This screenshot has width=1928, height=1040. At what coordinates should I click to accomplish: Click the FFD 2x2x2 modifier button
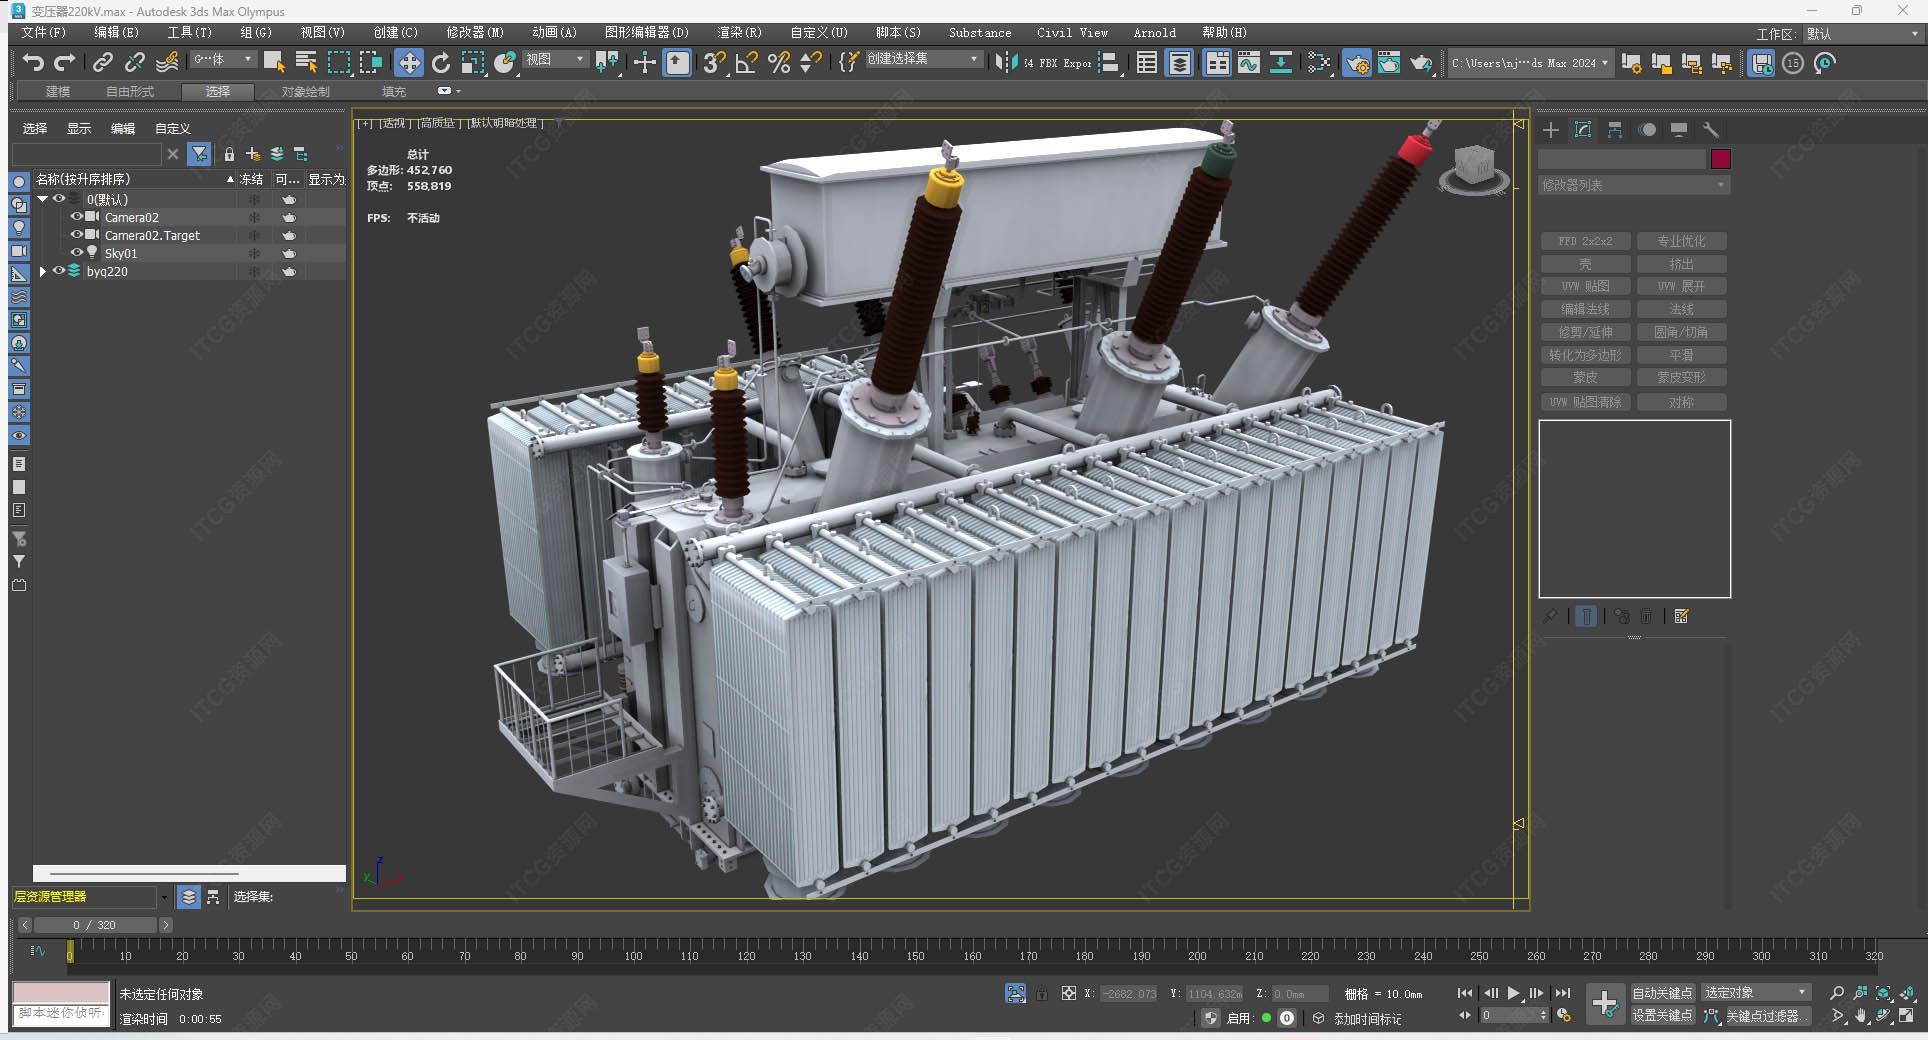[x=1585, y=241]
